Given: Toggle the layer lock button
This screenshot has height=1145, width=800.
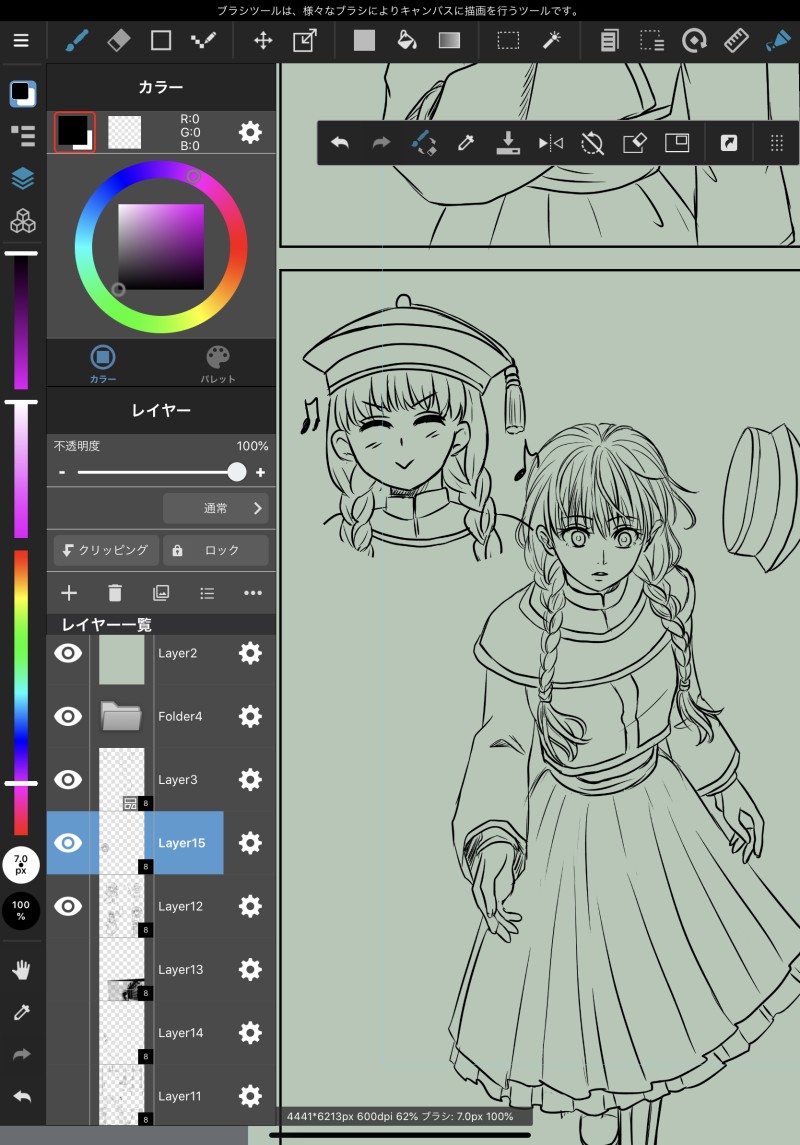Looking at the screenshot, I should pyautogui.click(x=215, y=550).
